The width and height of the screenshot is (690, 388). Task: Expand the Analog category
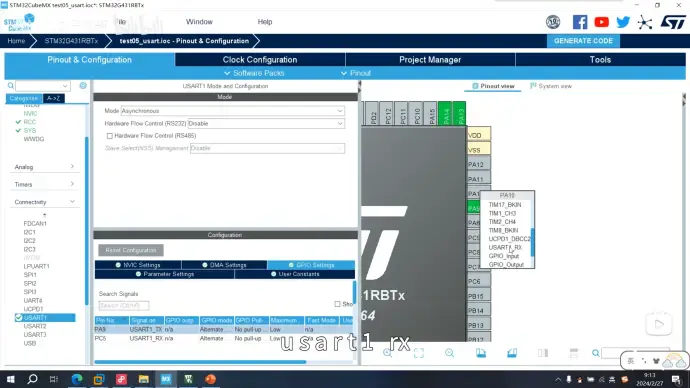44,167
